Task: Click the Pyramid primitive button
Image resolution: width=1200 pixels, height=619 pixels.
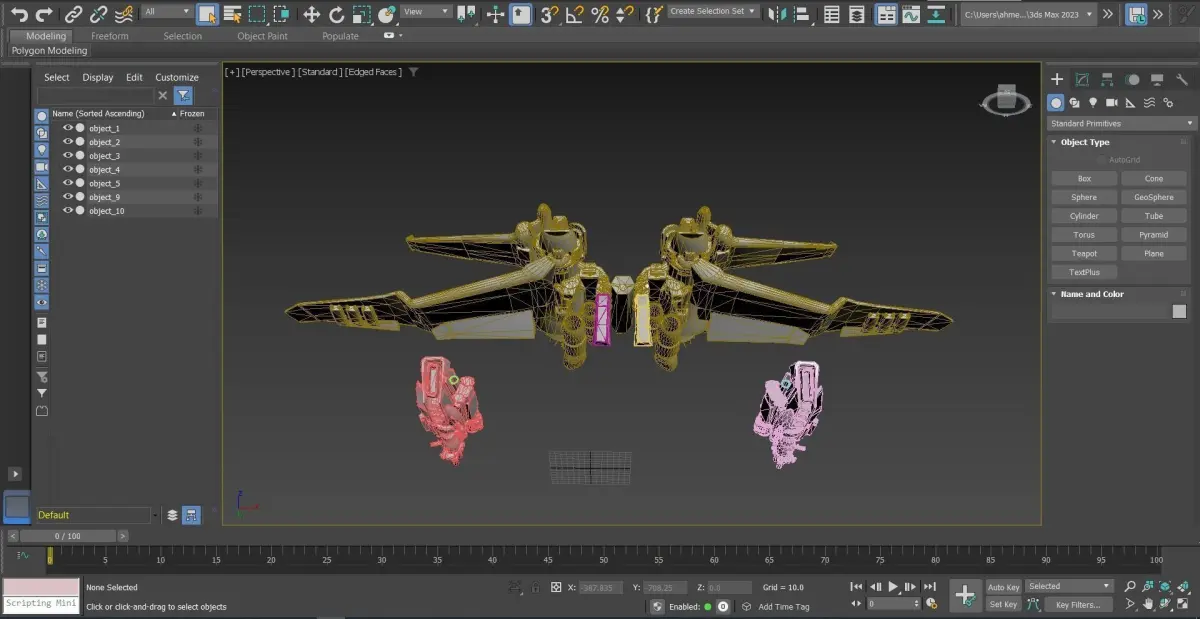Action: pos(1154,234)
